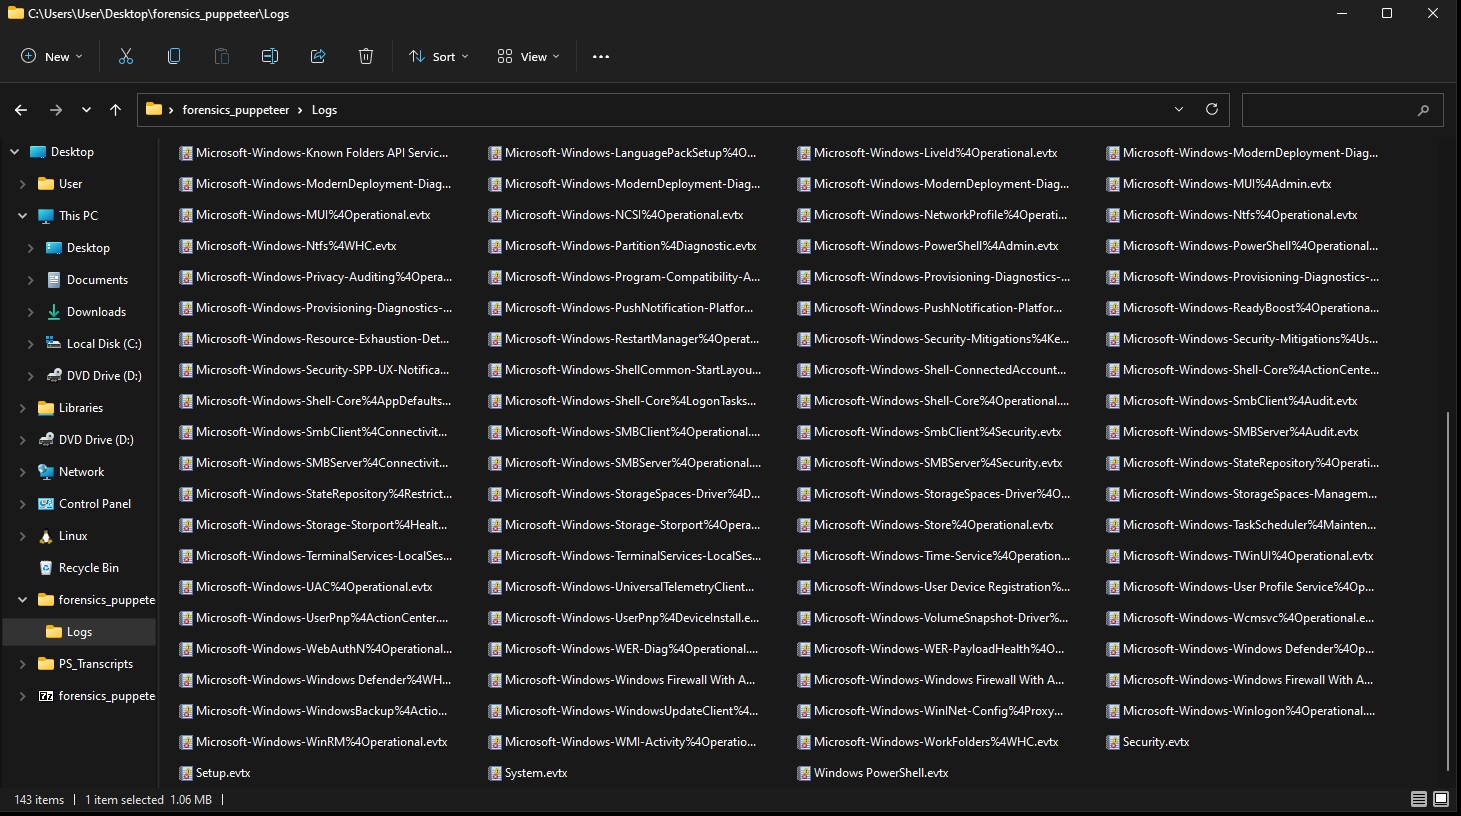Click the Share icon in toolbar
Image resolution: width=1461 pixels, height=816 pixels.
coord(318,57)
